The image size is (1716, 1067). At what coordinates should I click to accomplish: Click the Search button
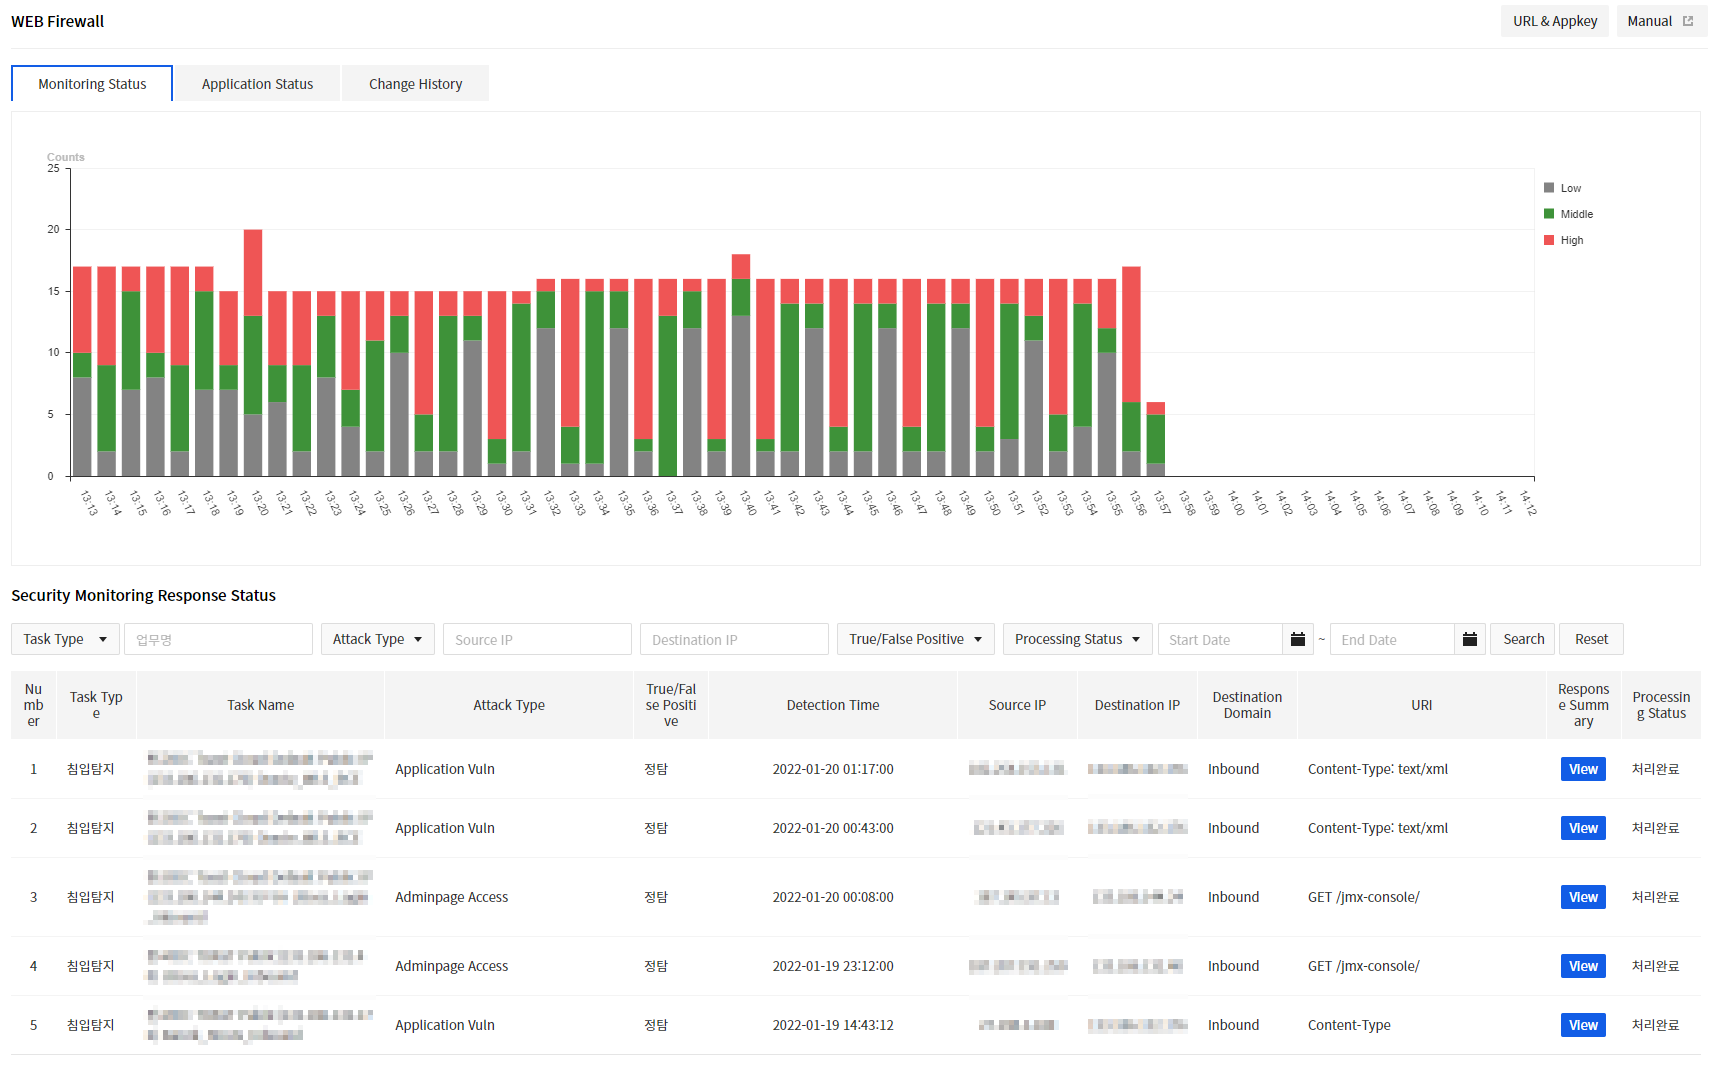1523,639
